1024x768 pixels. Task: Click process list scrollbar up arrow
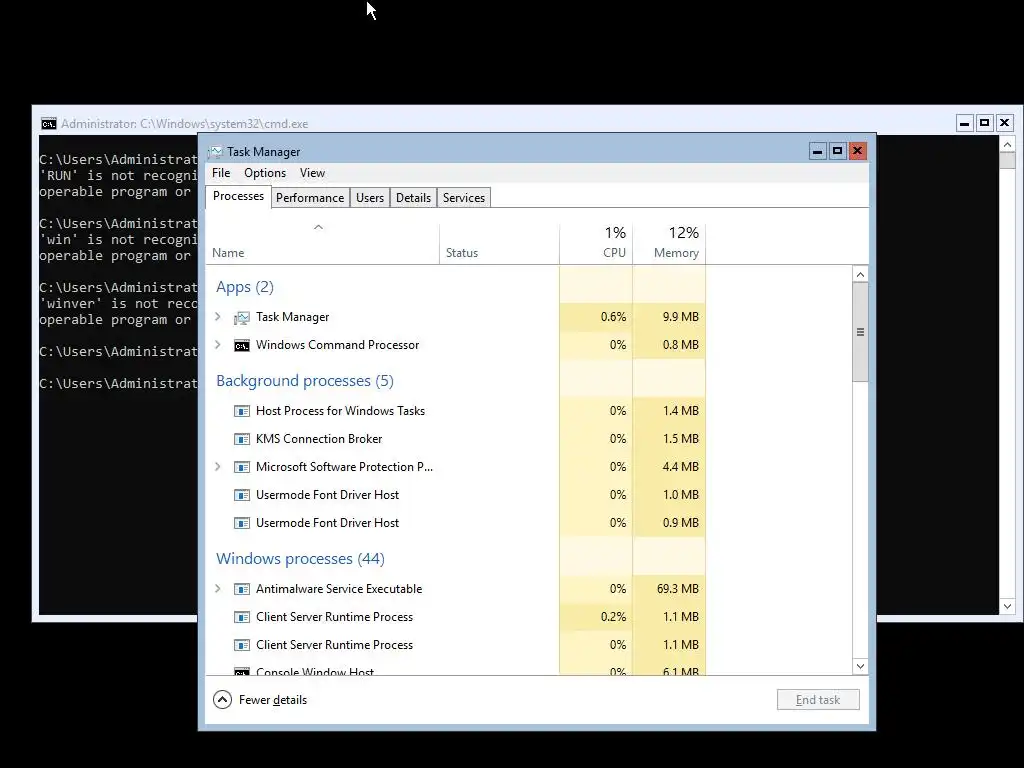click(x=860, y=275)
